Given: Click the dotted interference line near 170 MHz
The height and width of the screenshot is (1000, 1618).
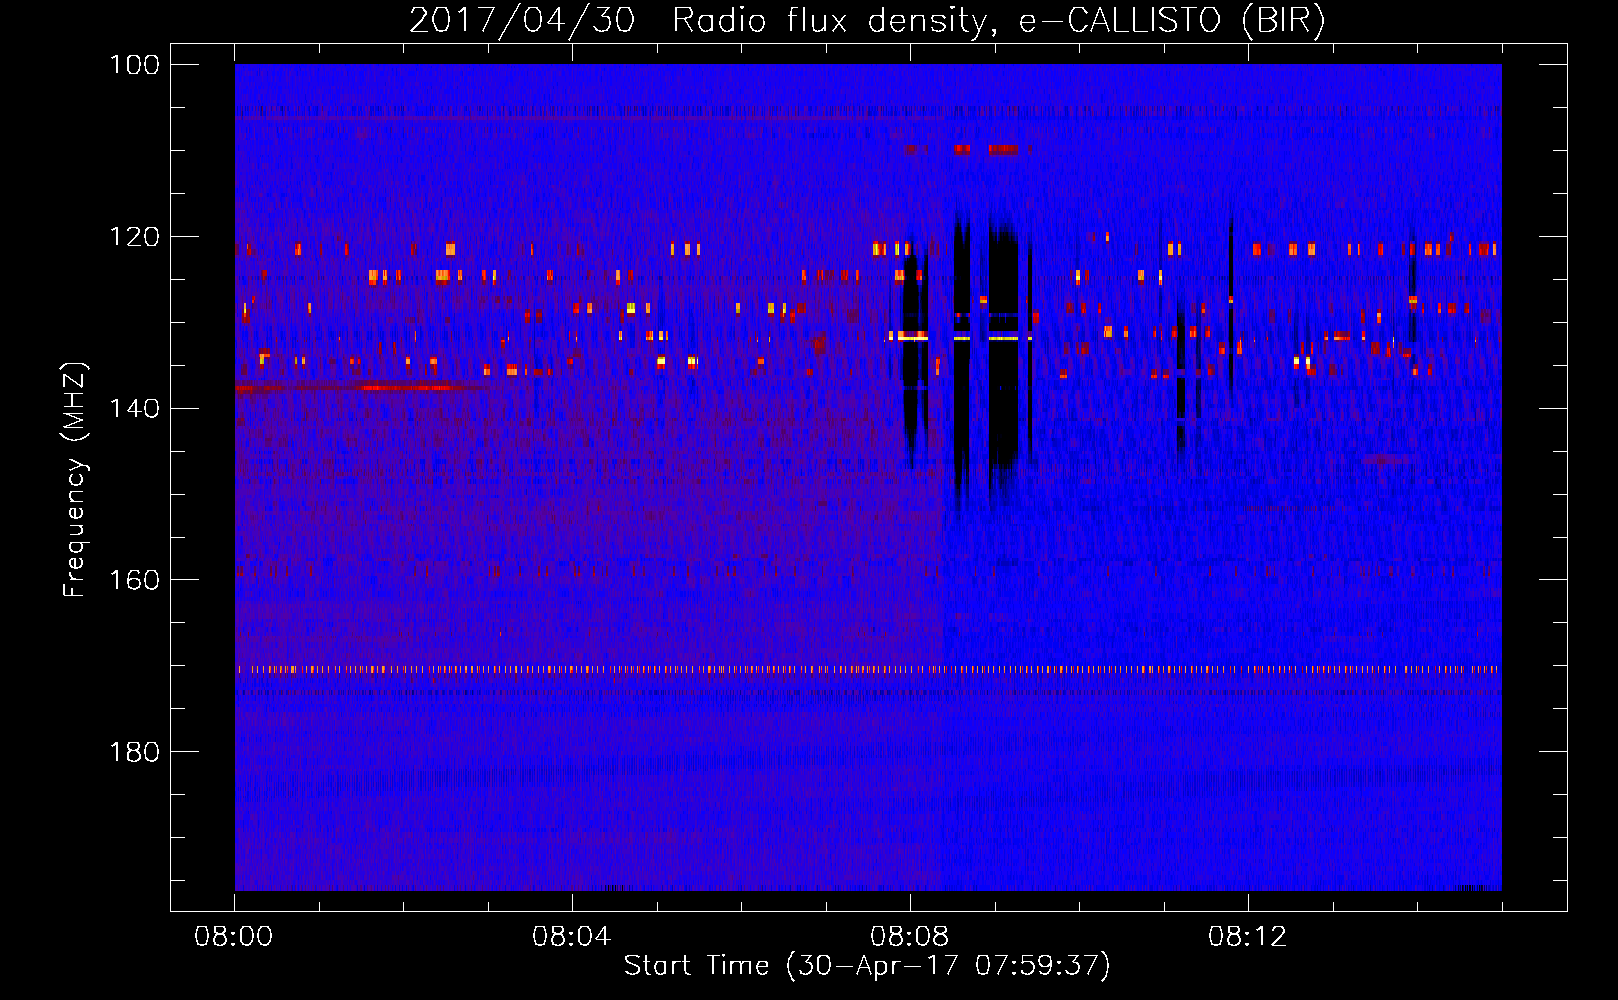Looking at the screenshot, I should click(868, 669).
